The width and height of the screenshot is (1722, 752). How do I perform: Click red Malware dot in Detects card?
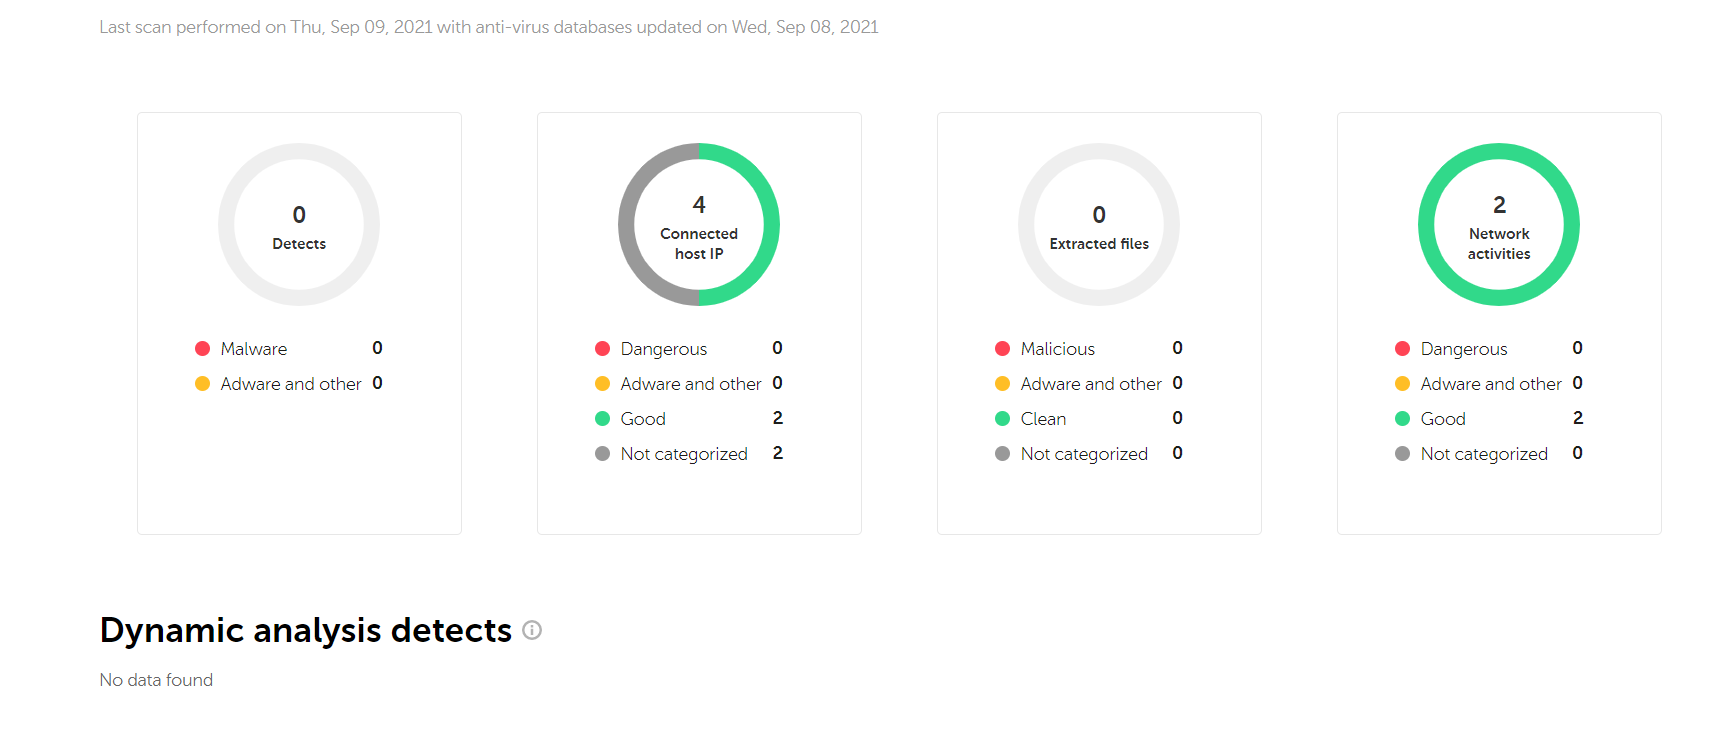click(x=202, y=349)
